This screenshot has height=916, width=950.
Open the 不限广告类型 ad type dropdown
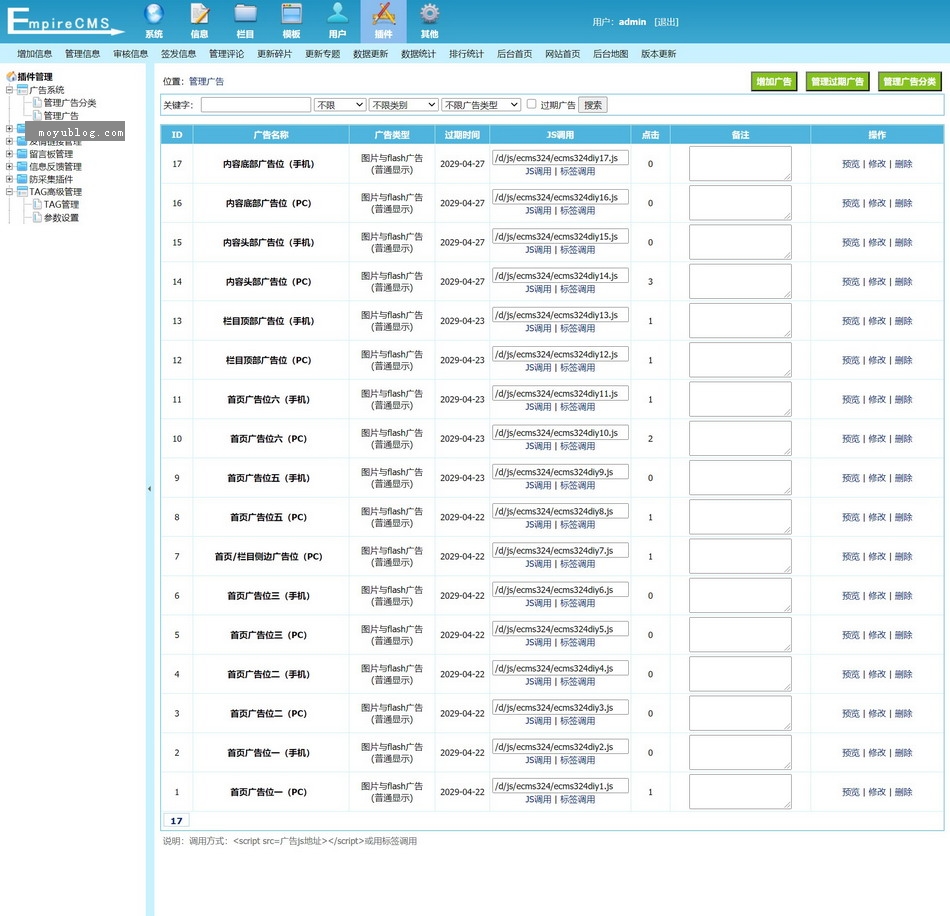[x=481, y=105]
